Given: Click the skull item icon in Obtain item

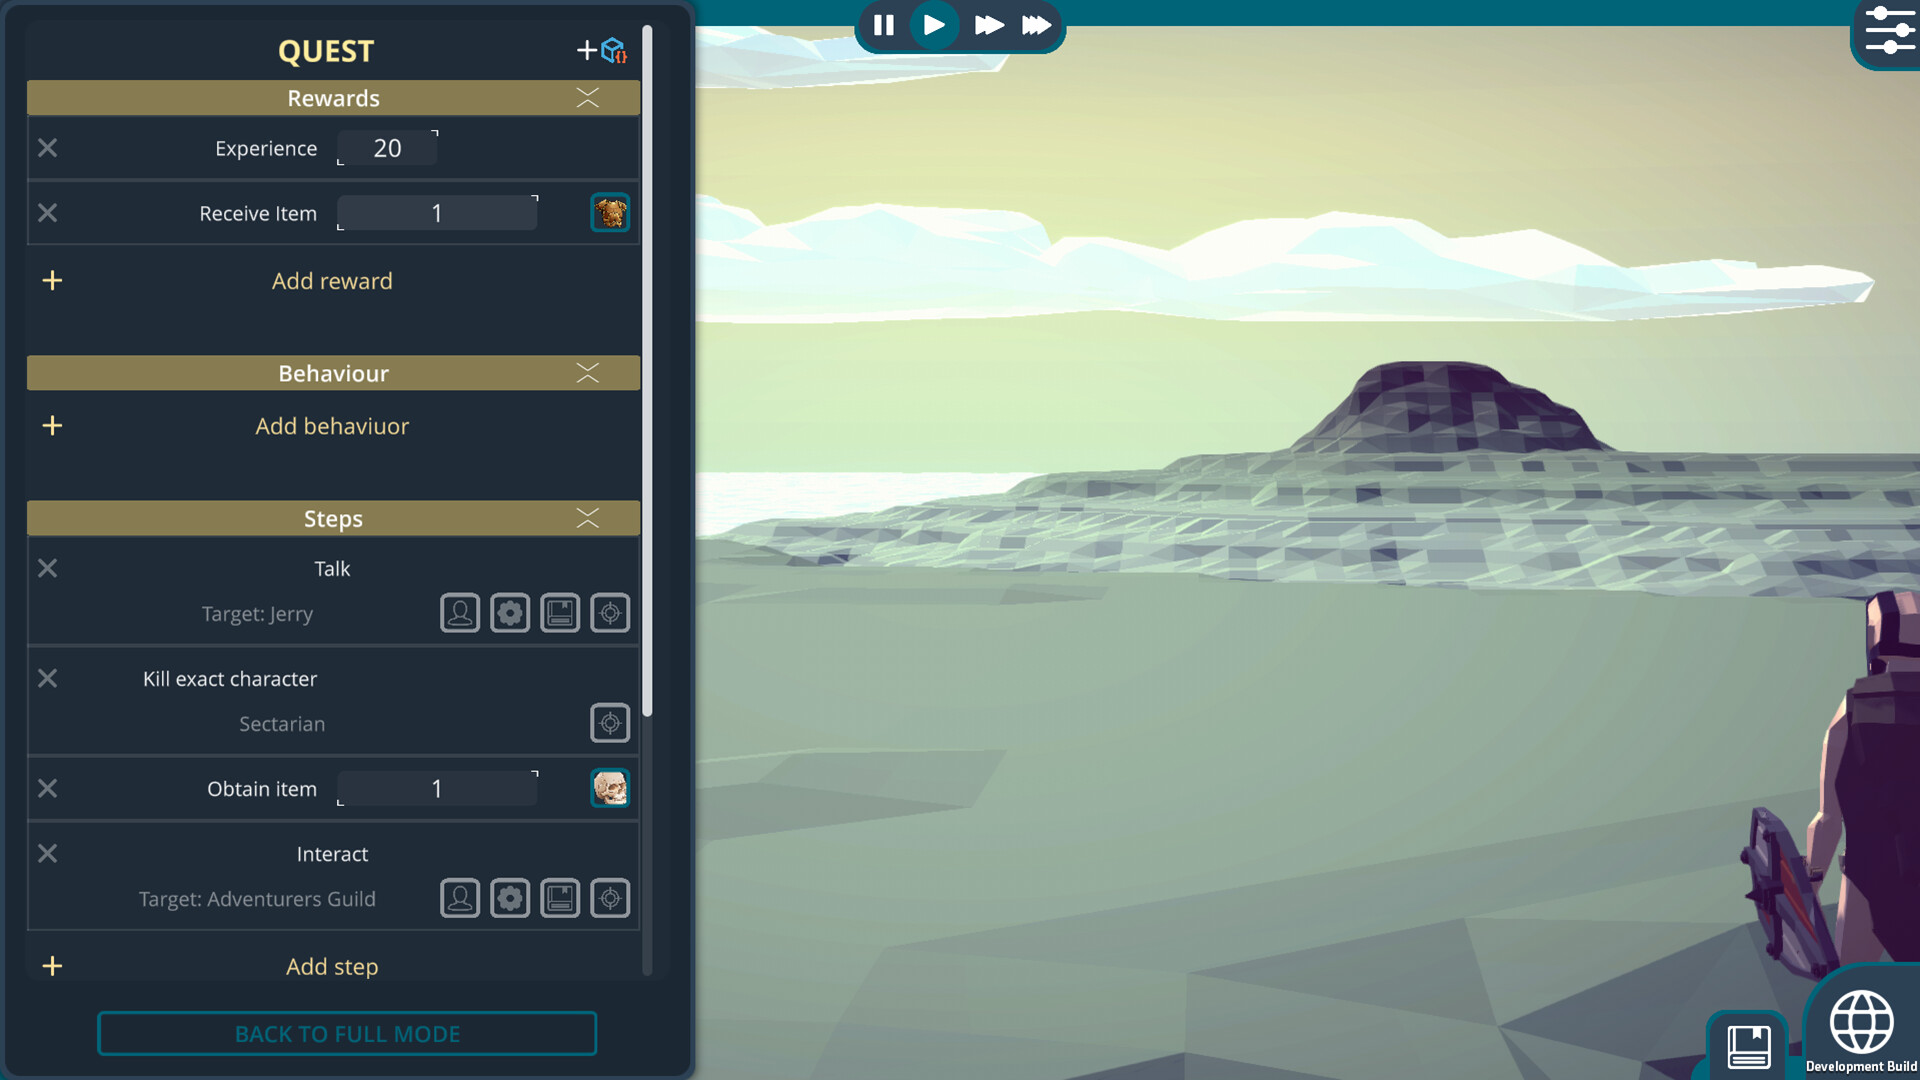Looking at the screenshot, I should click(x=610, y=789).
